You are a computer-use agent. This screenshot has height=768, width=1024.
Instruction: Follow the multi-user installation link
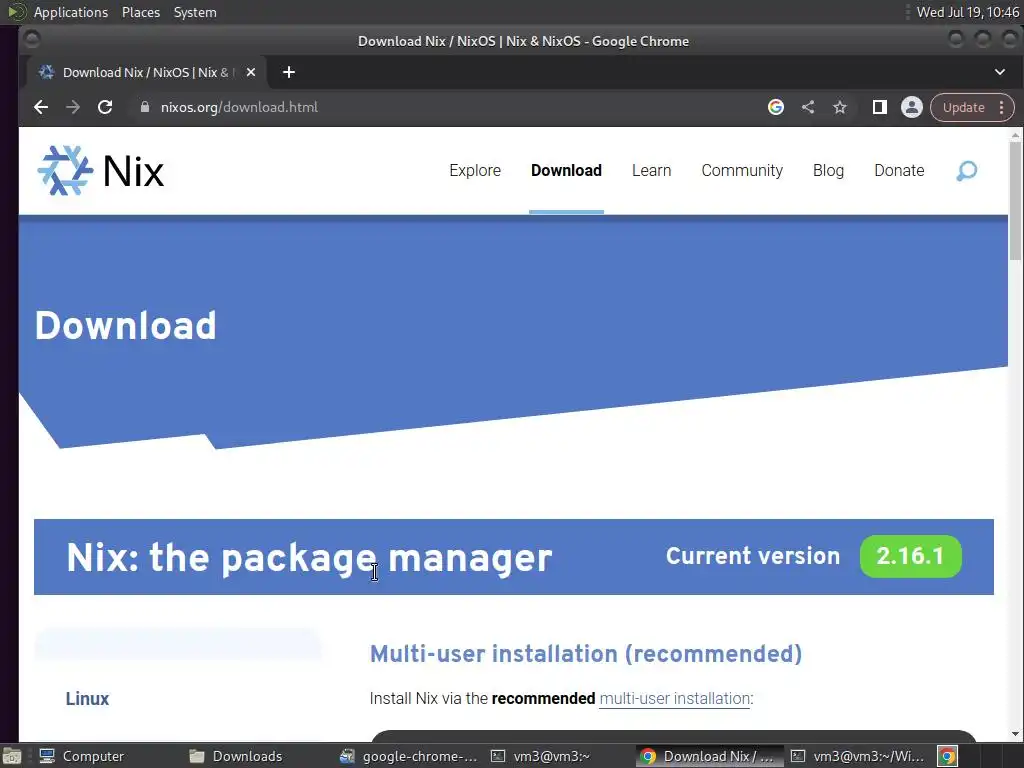pos(675,699)
